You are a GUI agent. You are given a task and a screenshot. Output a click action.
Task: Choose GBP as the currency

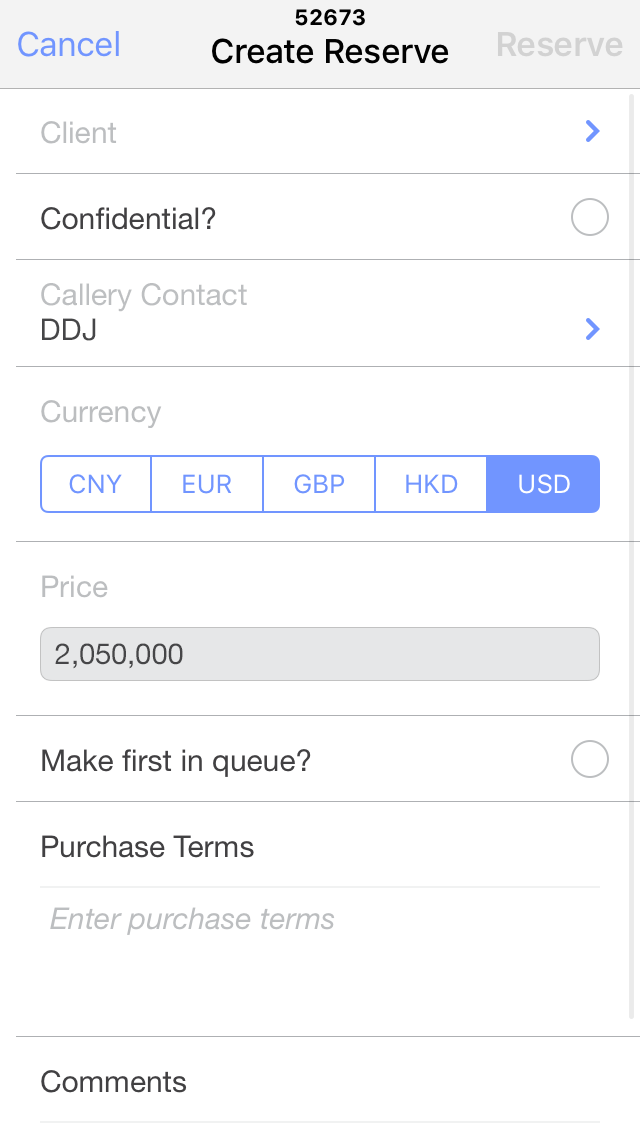319,484
